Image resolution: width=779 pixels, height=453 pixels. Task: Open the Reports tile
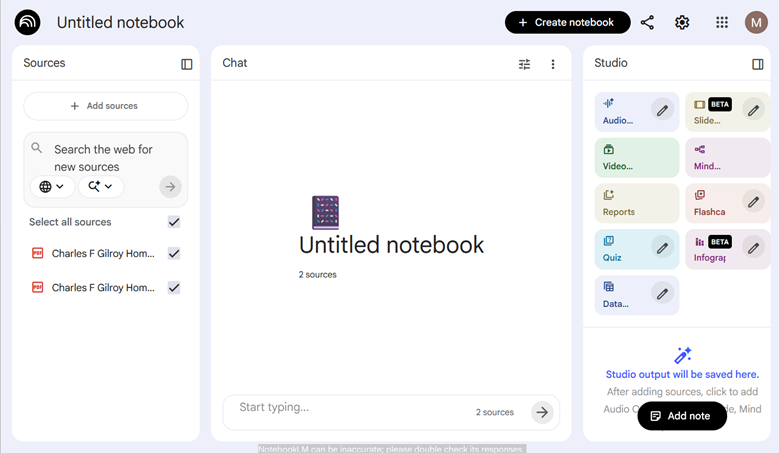637,203
